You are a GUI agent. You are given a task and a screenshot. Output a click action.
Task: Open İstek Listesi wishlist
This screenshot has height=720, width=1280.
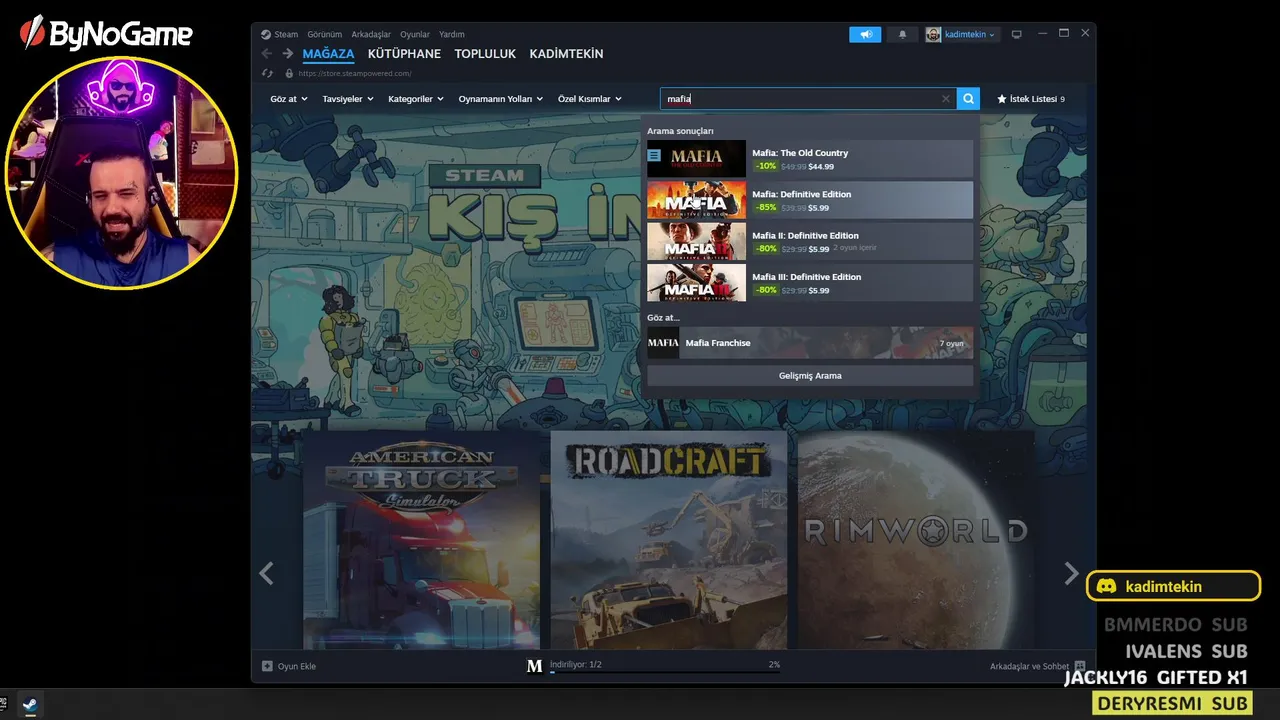point(1031,99)
